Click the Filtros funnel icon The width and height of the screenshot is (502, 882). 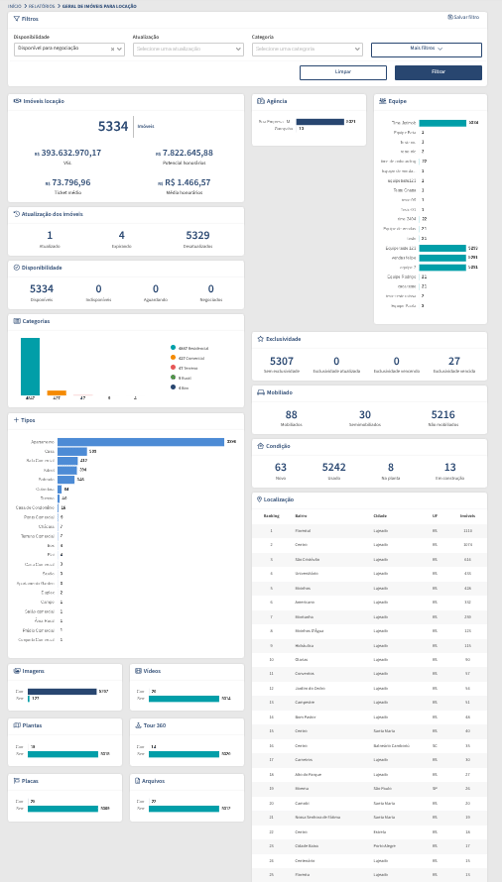point(16,19)
